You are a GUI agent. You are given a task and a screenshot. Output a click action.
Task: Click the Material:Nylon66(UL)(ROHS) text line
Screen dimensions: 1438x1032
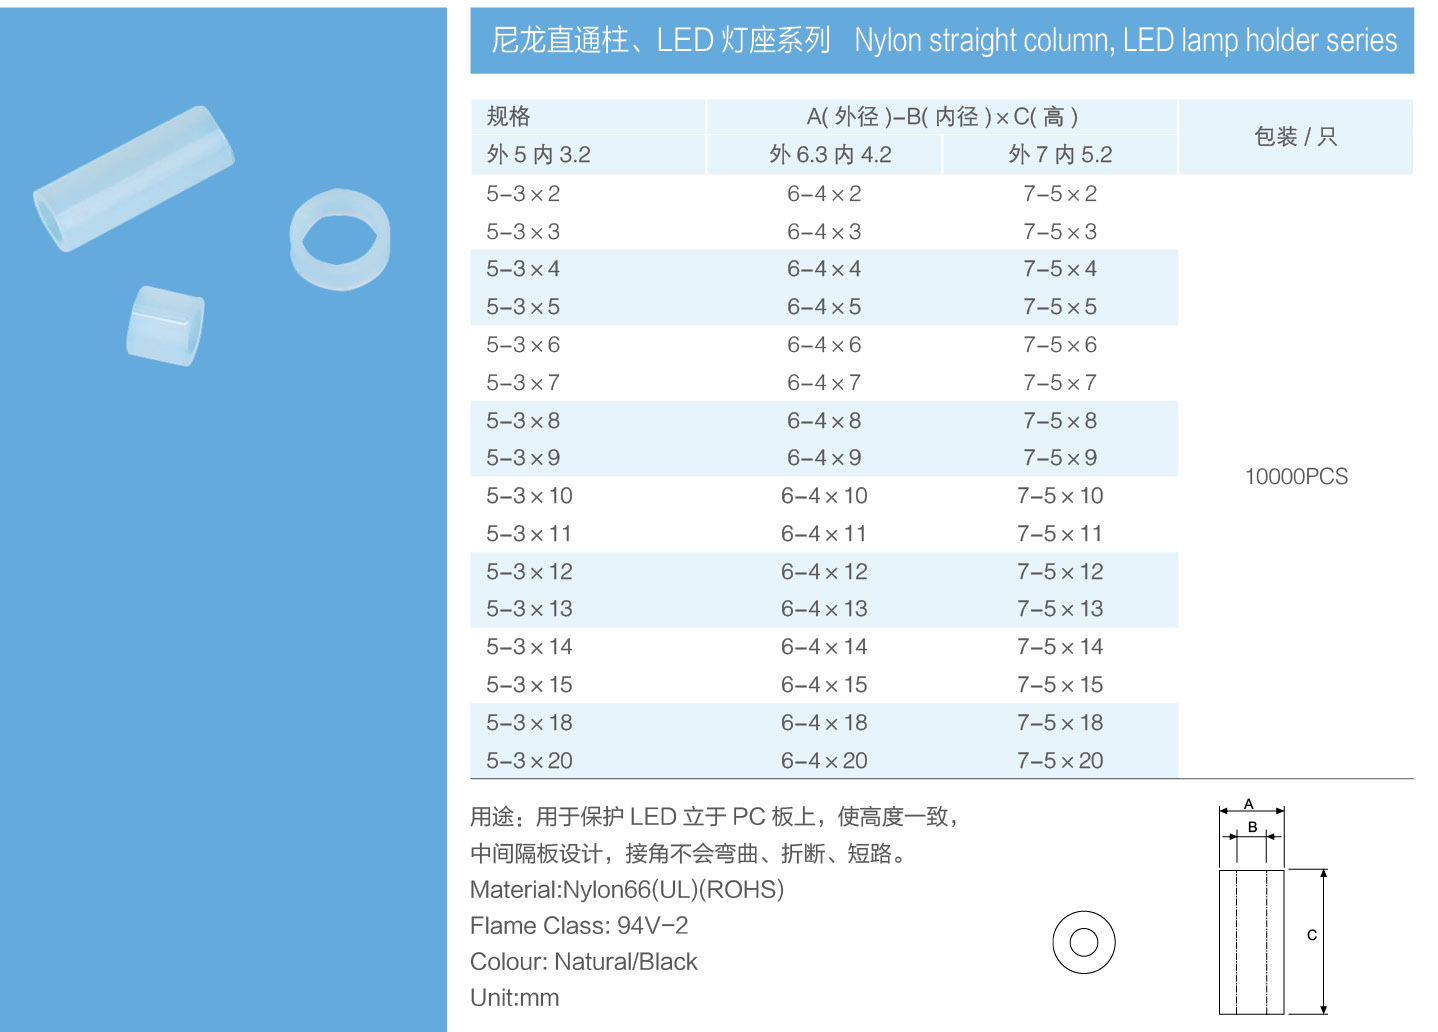pyautogui.click(x=627, y=889)
